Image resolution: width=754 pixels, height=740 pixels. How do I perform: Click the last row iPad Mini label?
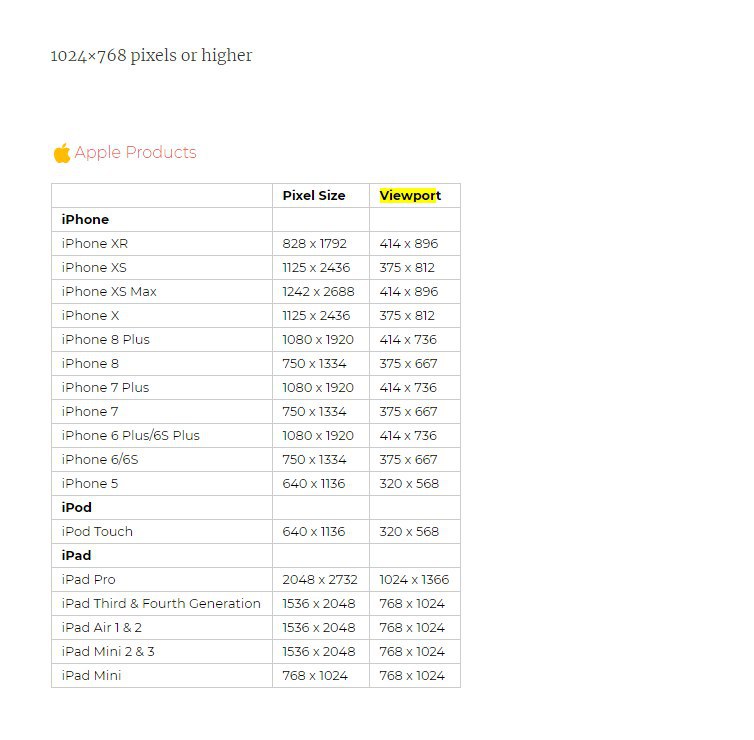click(x=91, y=676)
